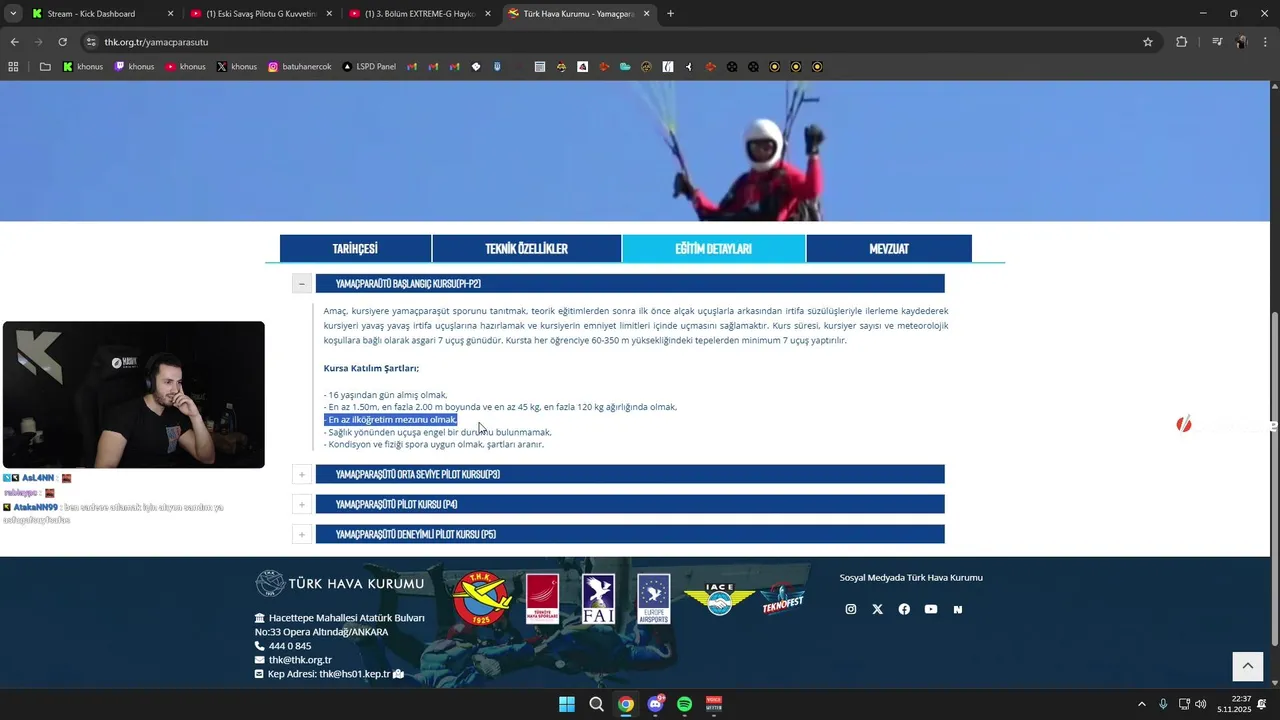The width and height of the screenshot is (1280, 720).
Task: Switch to Eski Savaş Pilotu YouTube tab
Action: click(261, 14)
